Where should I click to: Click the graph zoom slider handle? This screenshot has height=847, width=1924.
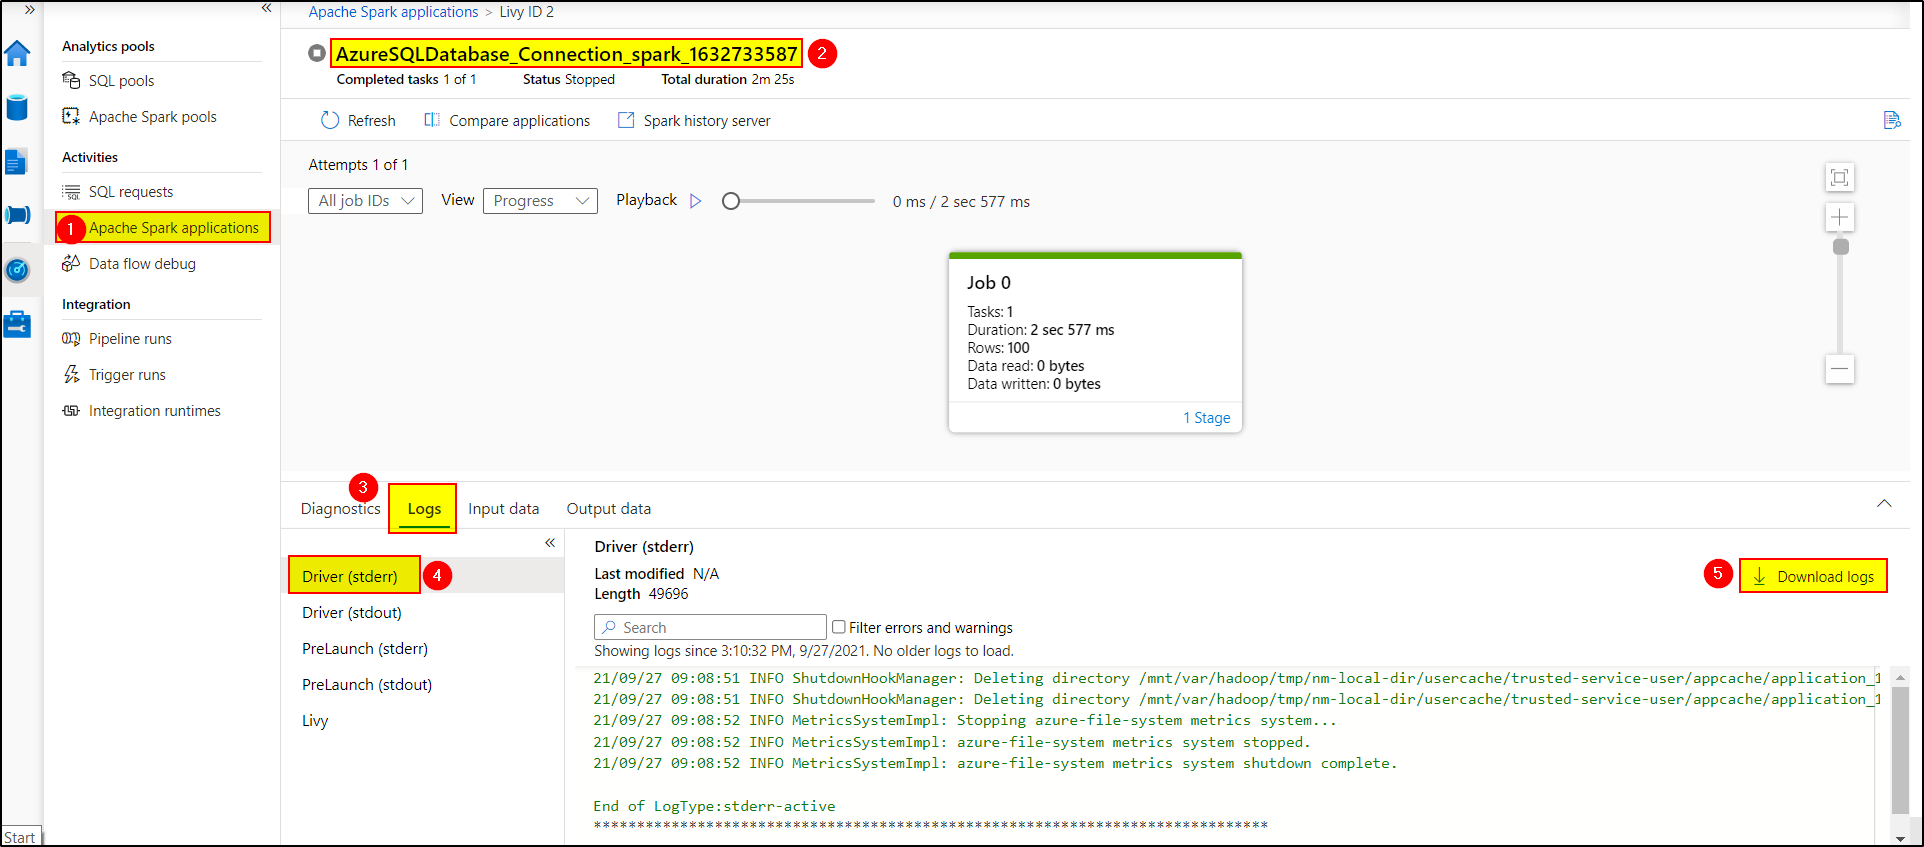1840,246
